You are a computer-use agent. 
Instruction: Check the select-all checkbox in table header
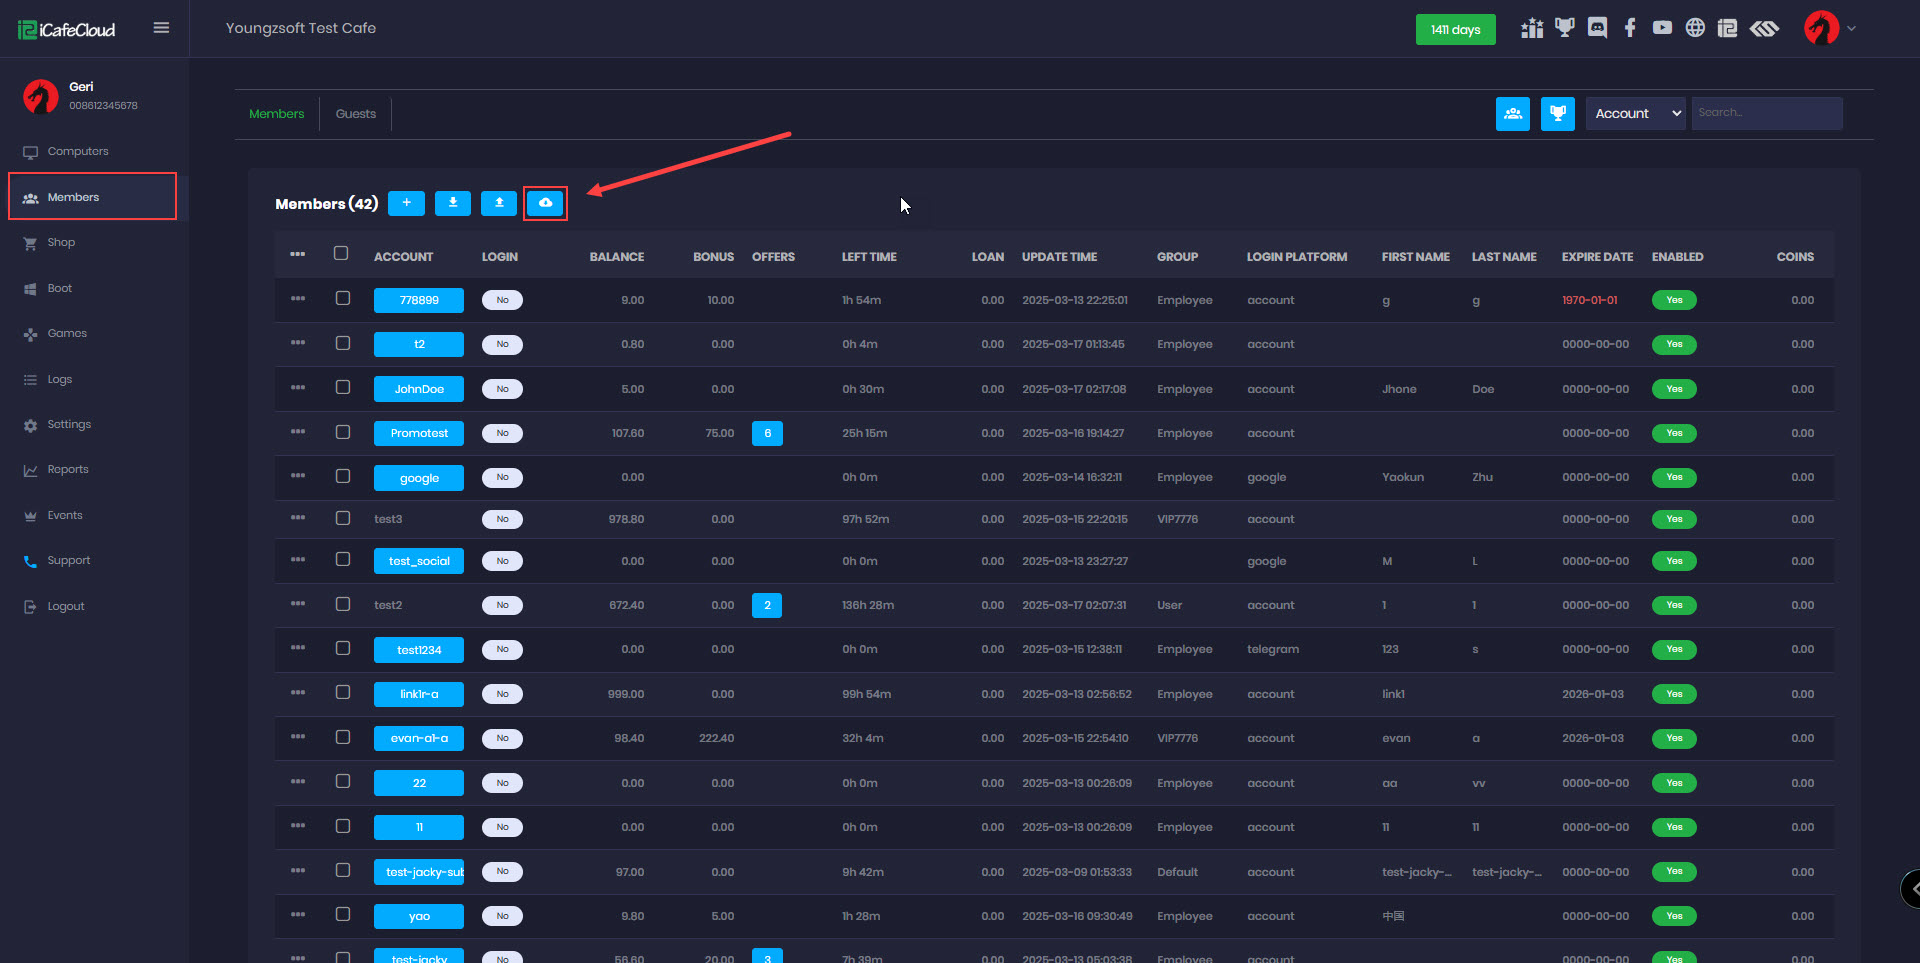pyautogui.click(x=341, y=254)
